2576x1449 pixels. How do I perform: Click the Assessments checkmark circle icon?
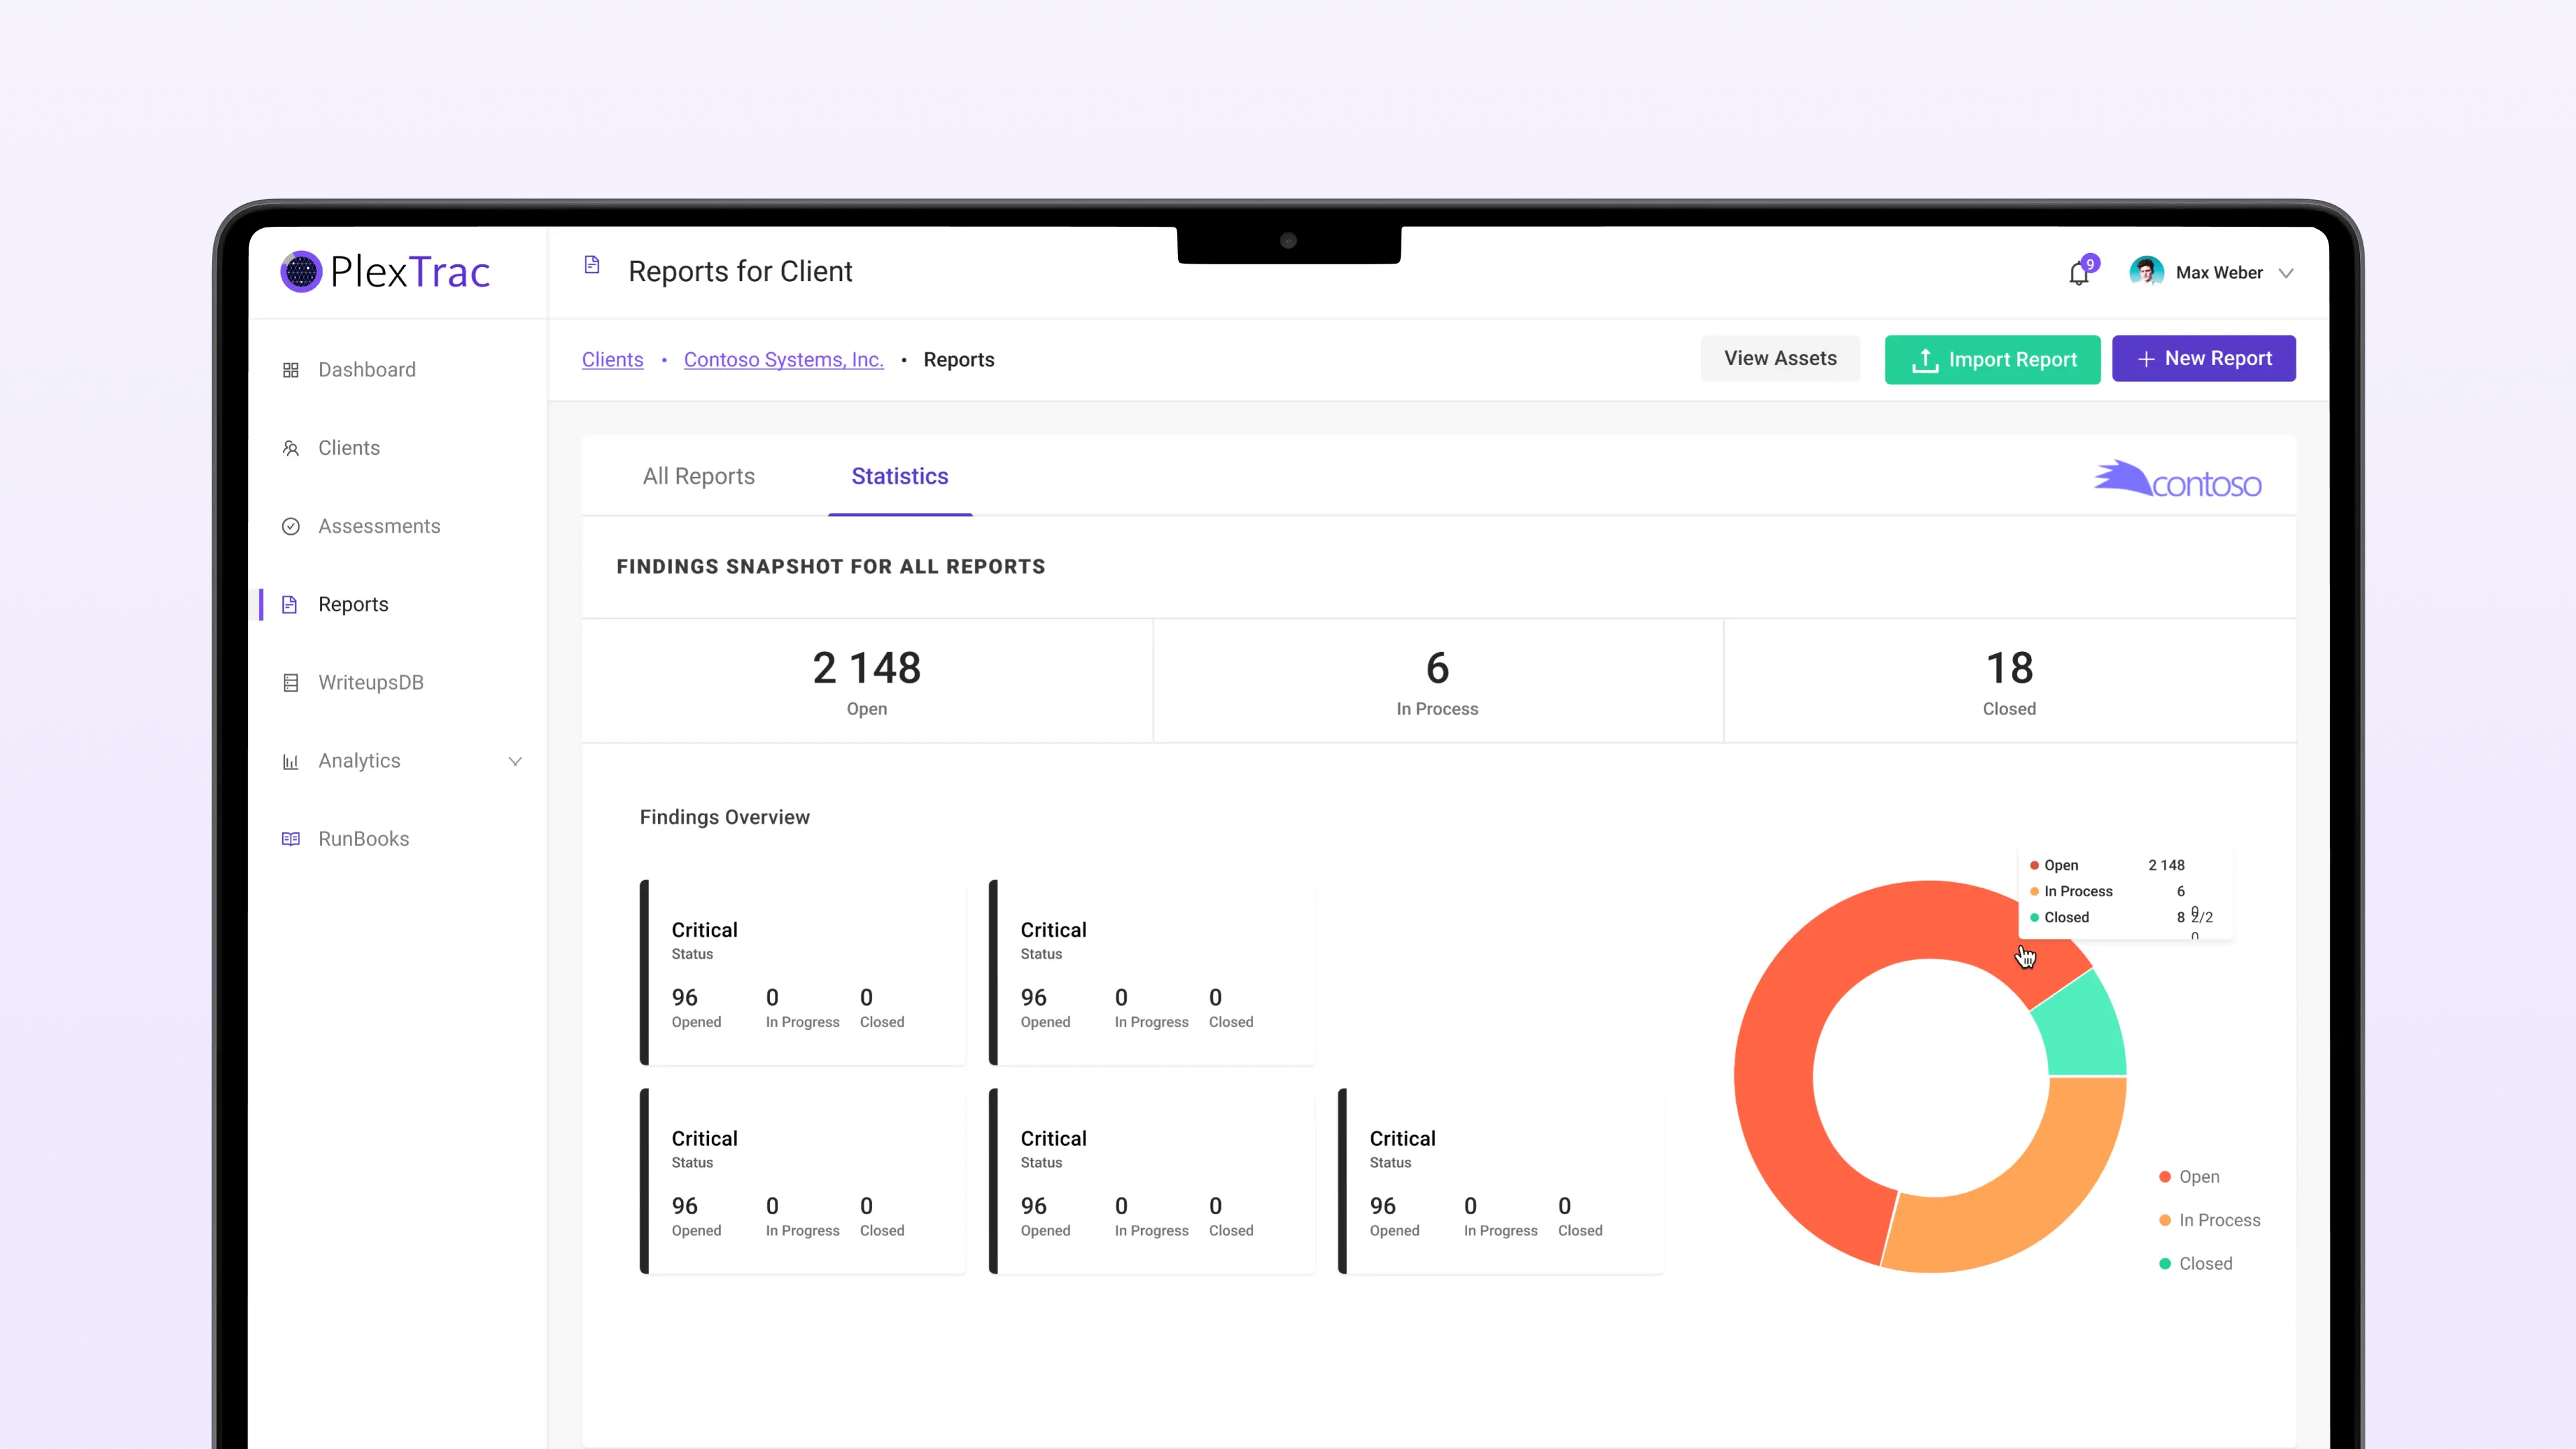(x=291, y=526)
